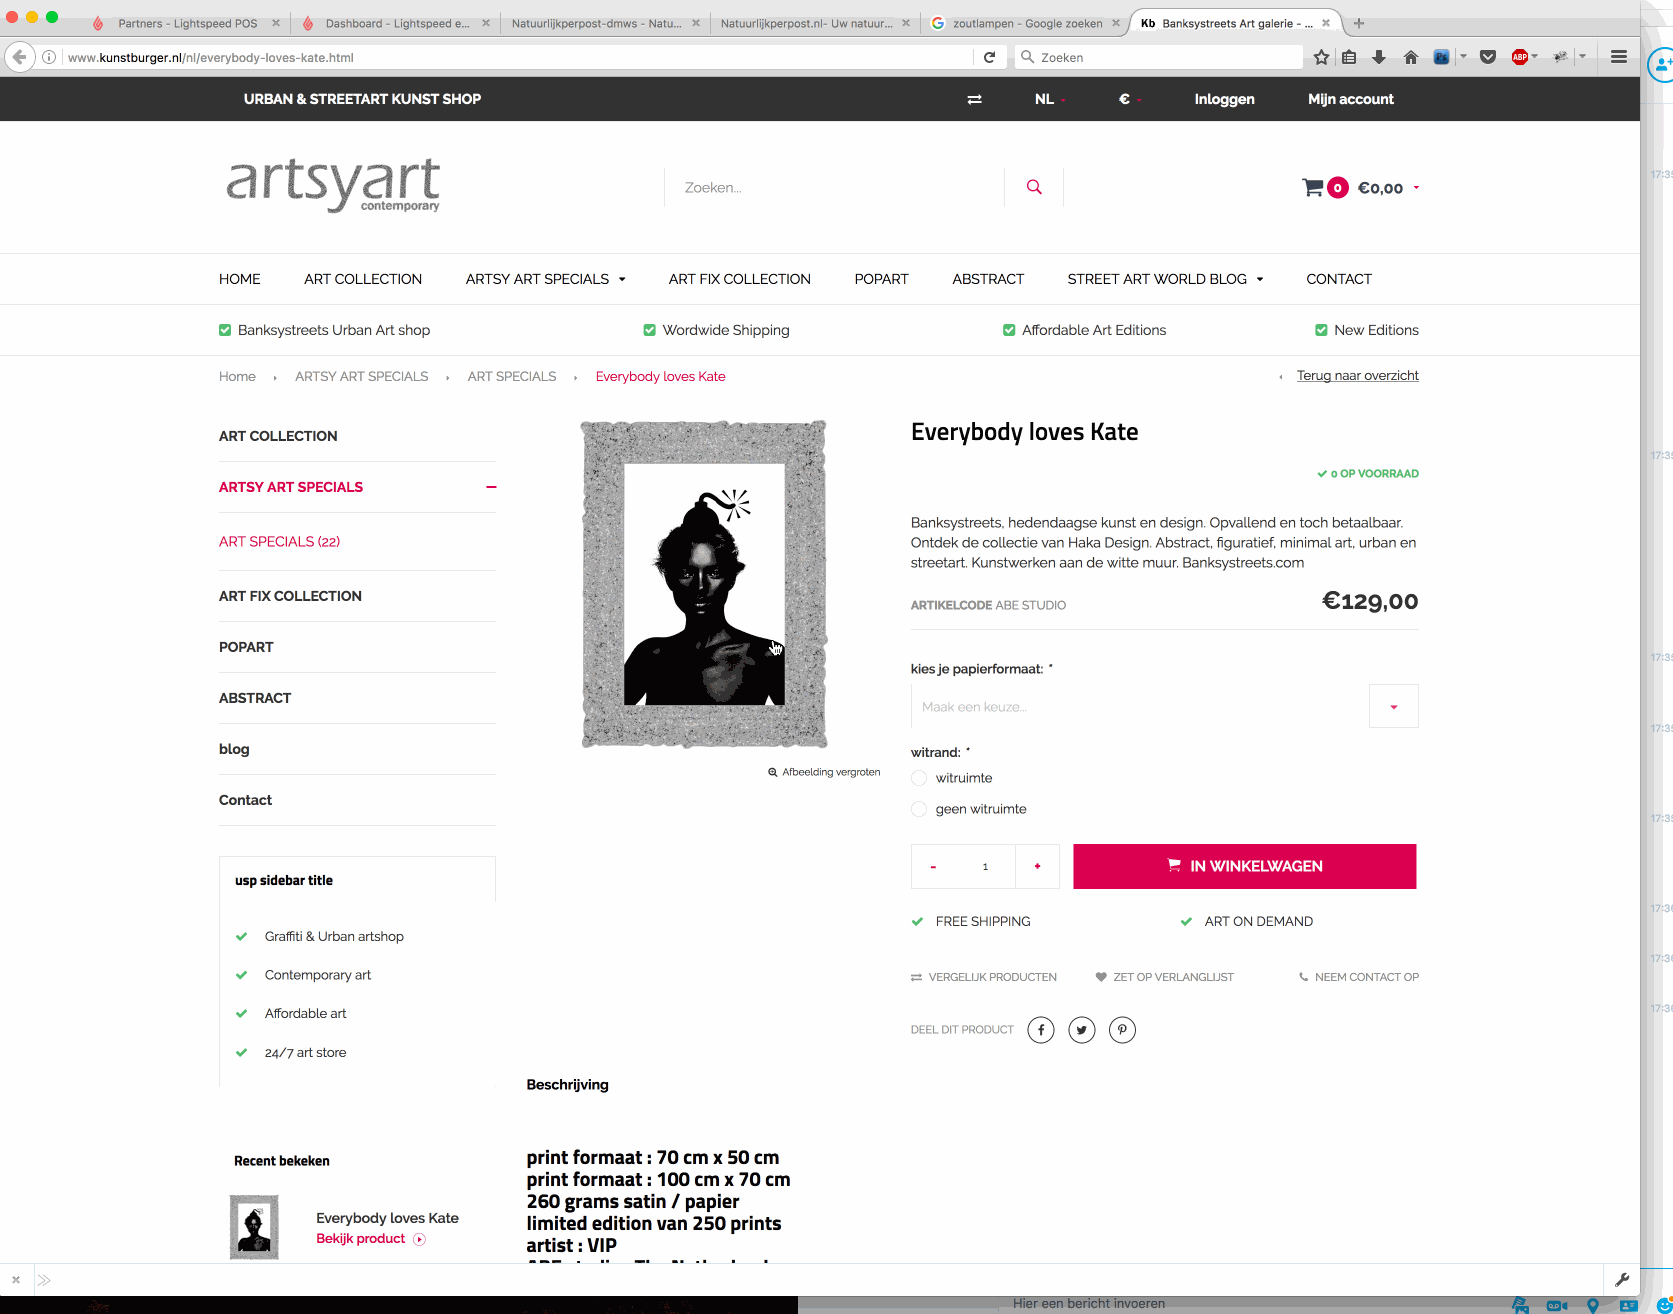
Task: Open the shopping cart icon
Action: pyautogui.click(x=1313, y=187)
